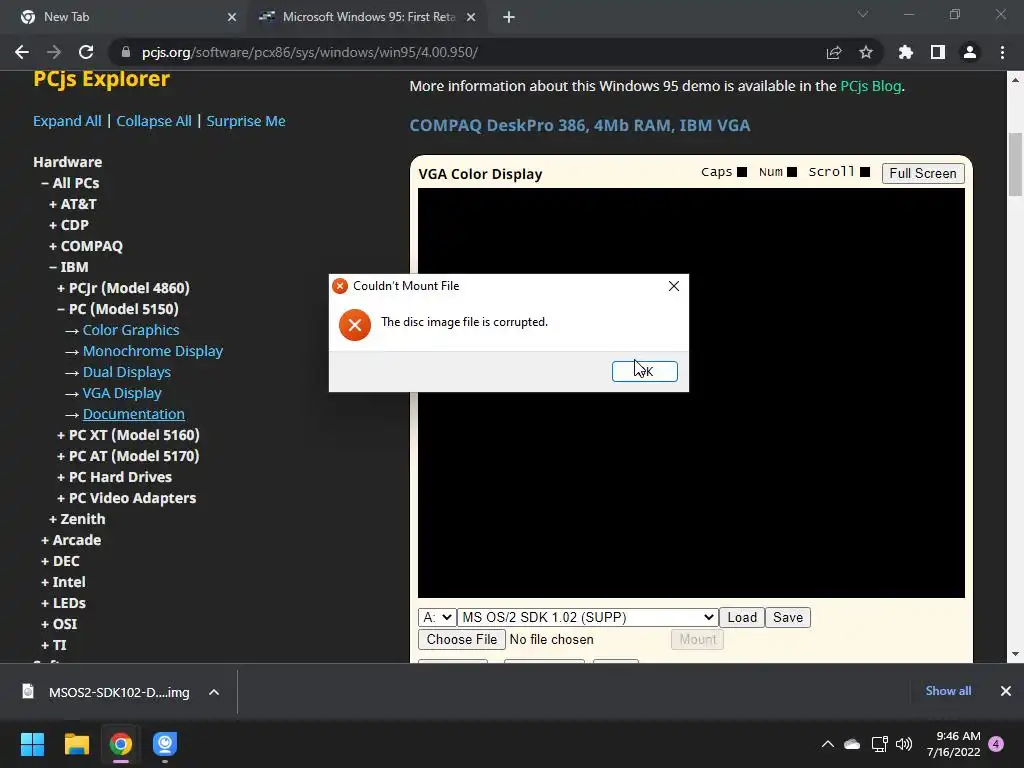Screen dimensions: 1024x768
Task: Open the Dual Displays link
Action: click(x=127, y=372)
